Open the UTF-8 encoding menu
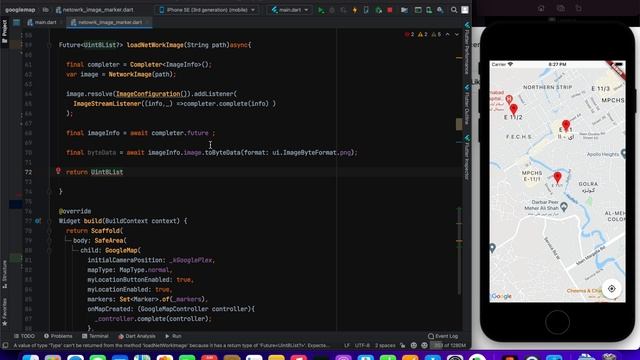 click(362, 345)
